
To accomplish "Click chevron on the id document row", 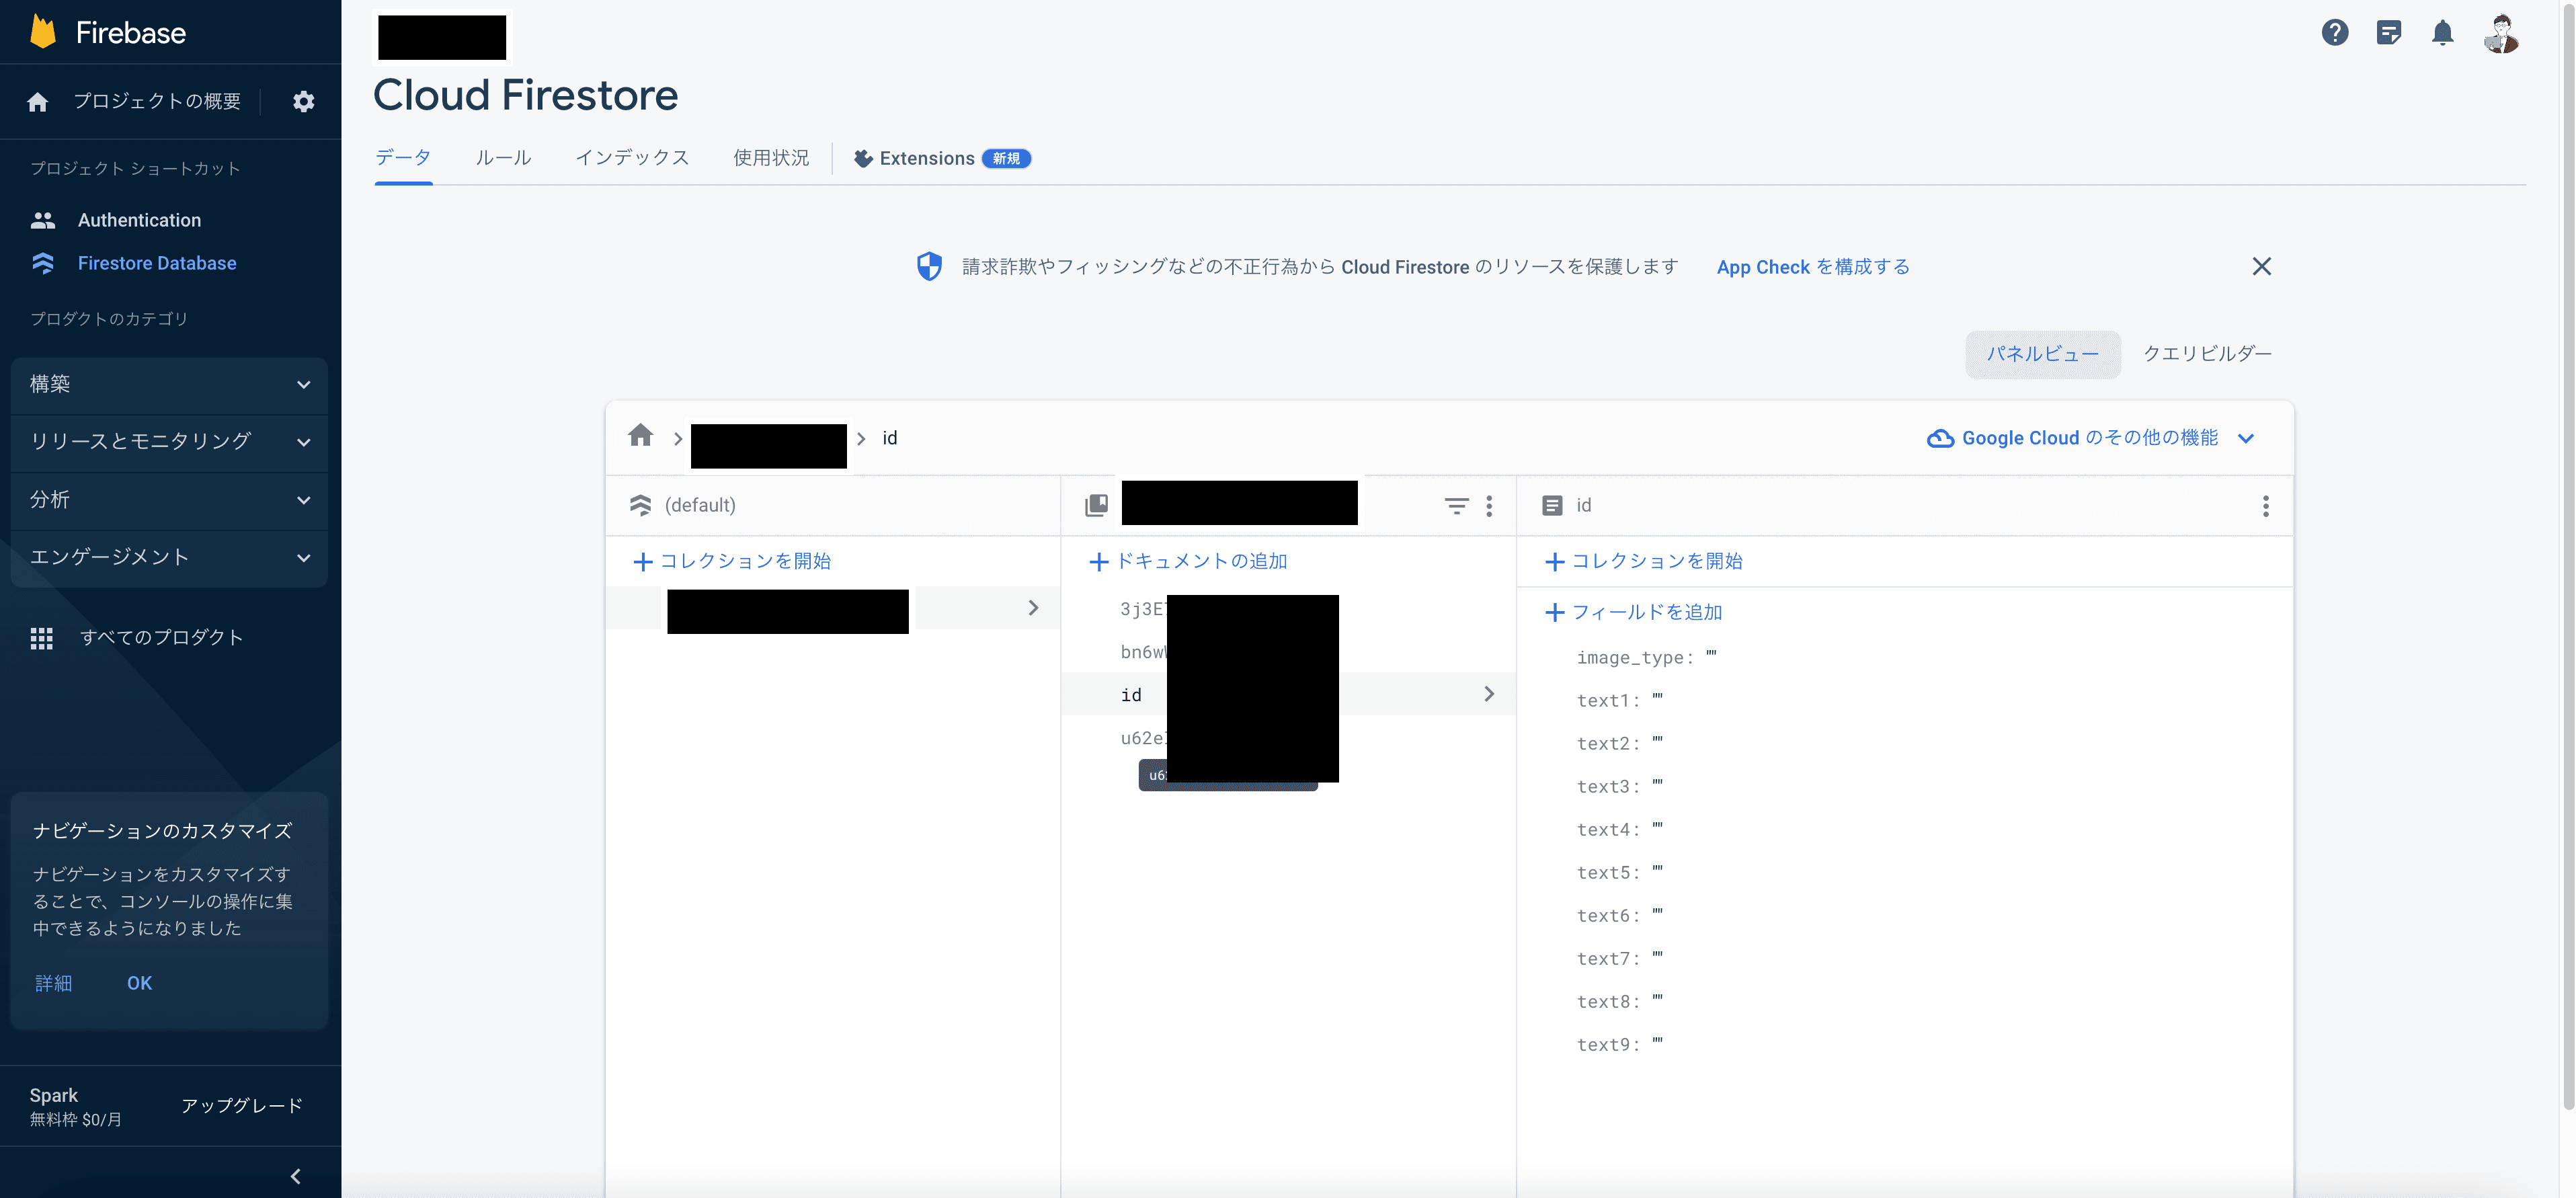I will pyautogui.click(x=1489, y=694).
